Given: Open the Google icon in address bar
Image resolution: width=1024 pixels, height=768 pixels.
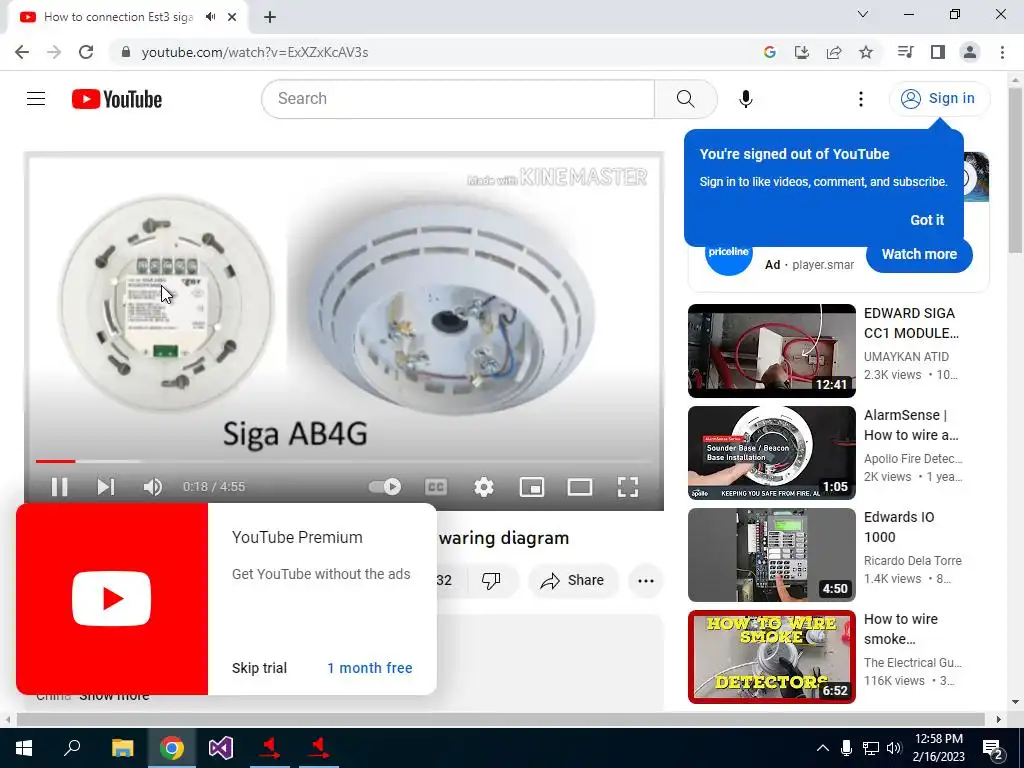Looking at the screenshot, I should click(x=770, y=52).
